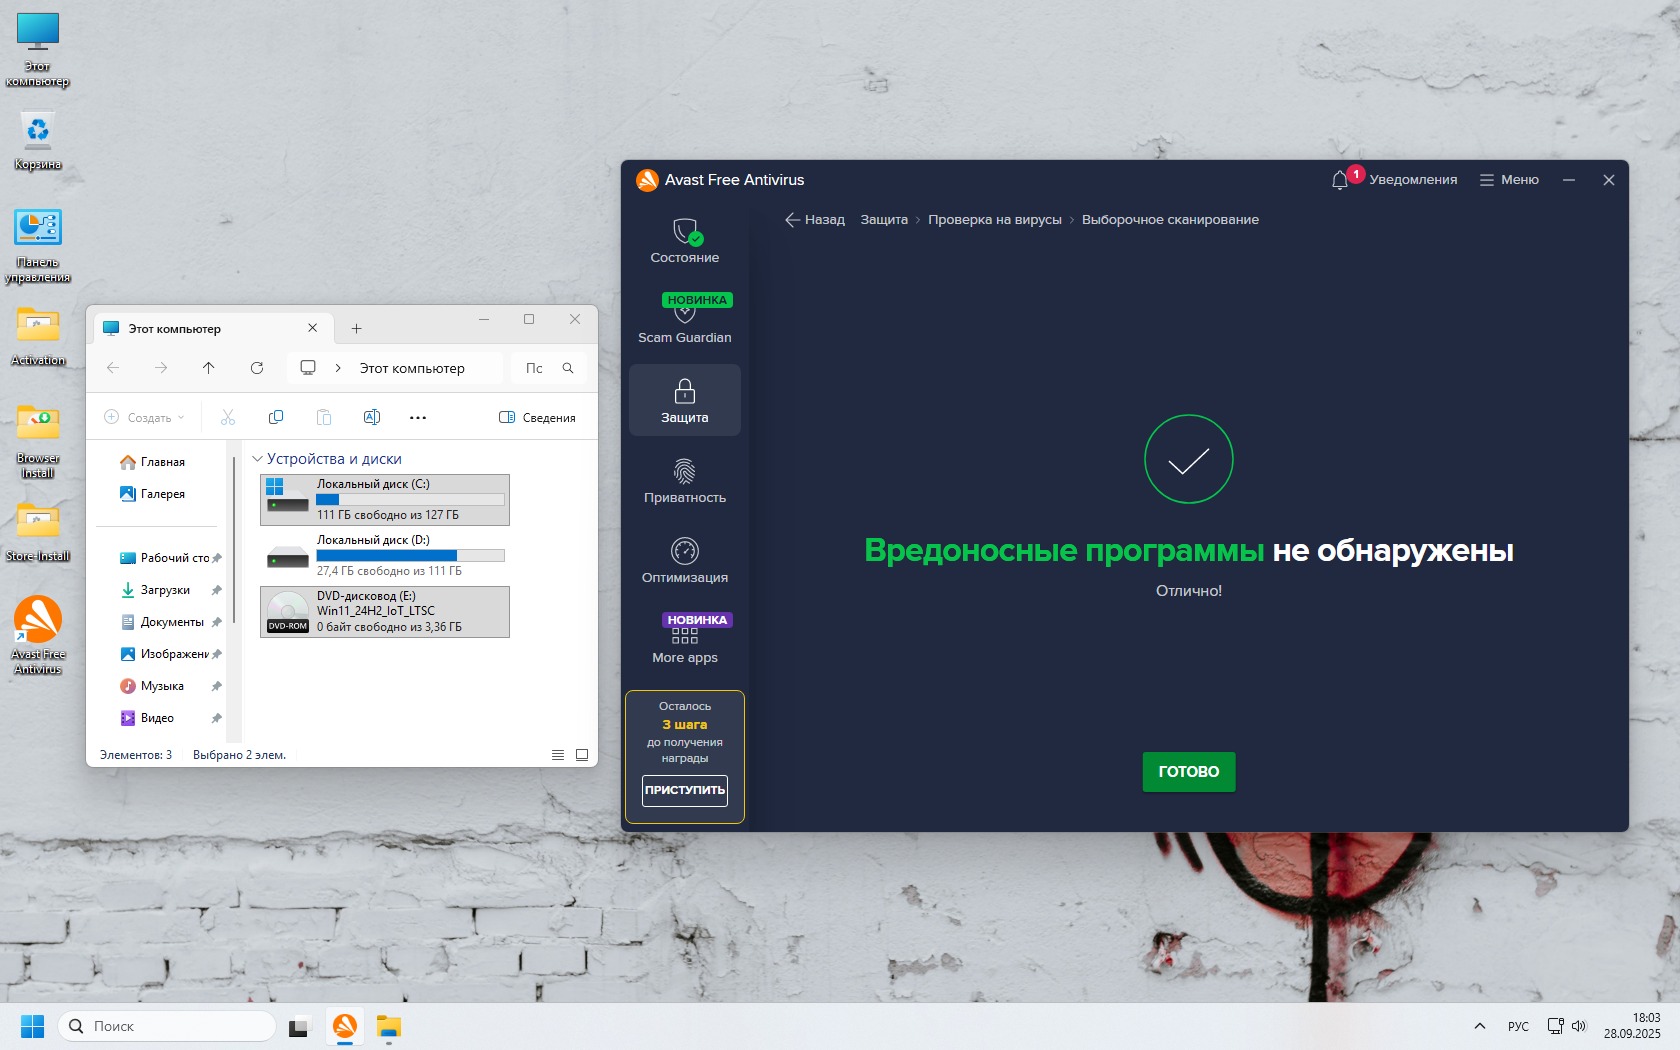Open Avast notifications bell

point(1340,180)
